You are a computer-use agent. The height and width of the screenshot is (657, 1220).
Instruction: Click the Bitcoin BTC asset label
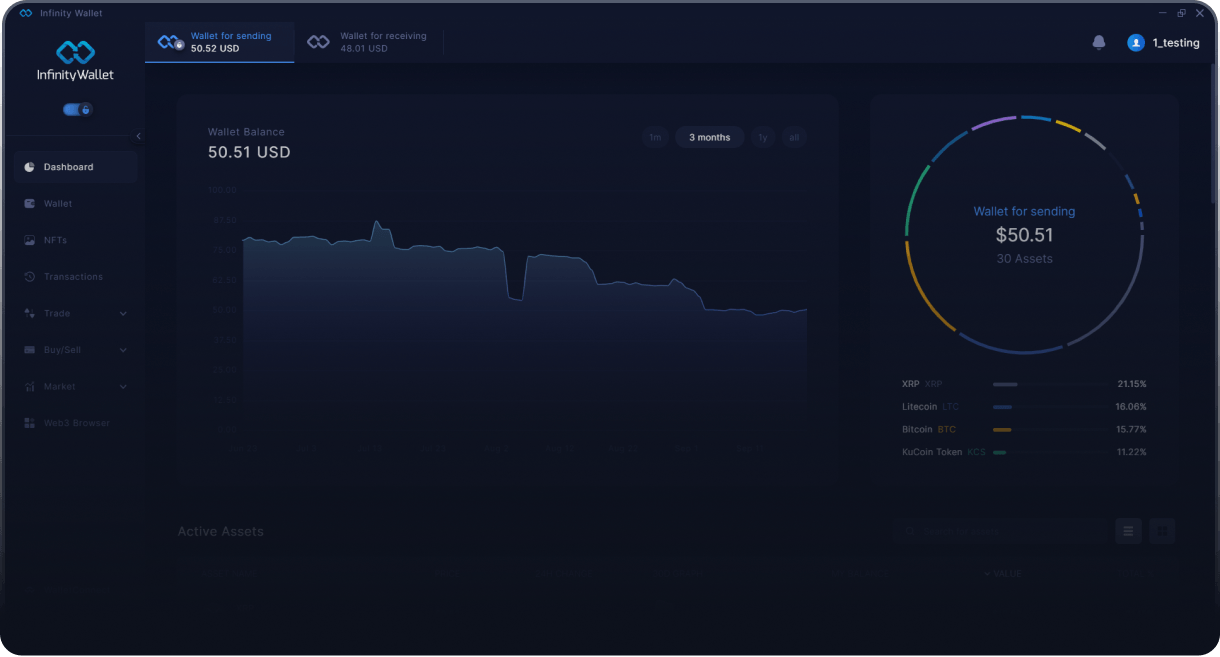929,430
